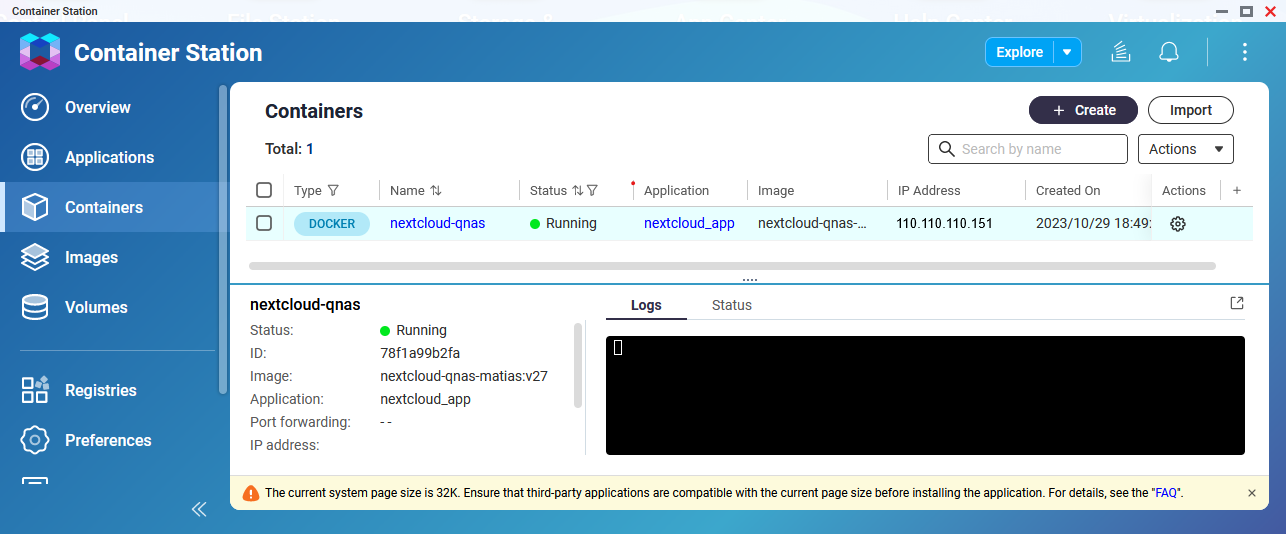Switch to the Logs tab

tap(646, 305)
